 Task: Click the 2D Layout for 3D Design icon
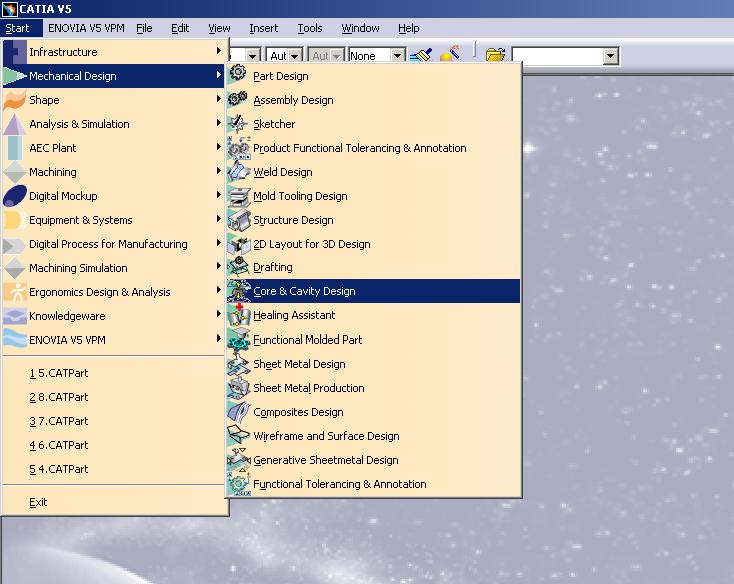tap(239, 243)
